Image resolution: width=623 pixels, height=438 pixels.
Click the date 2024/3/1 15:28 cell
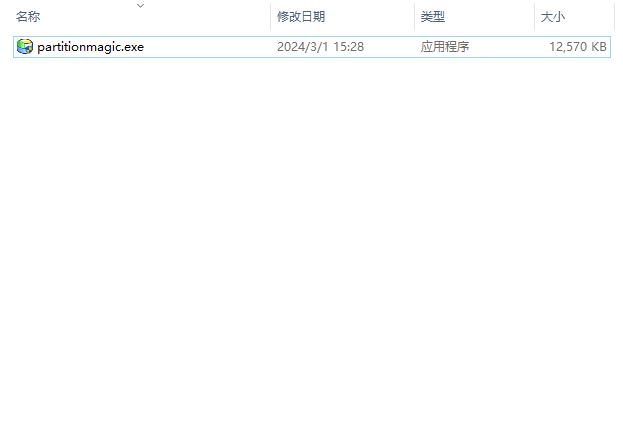[x=320, y=47]
